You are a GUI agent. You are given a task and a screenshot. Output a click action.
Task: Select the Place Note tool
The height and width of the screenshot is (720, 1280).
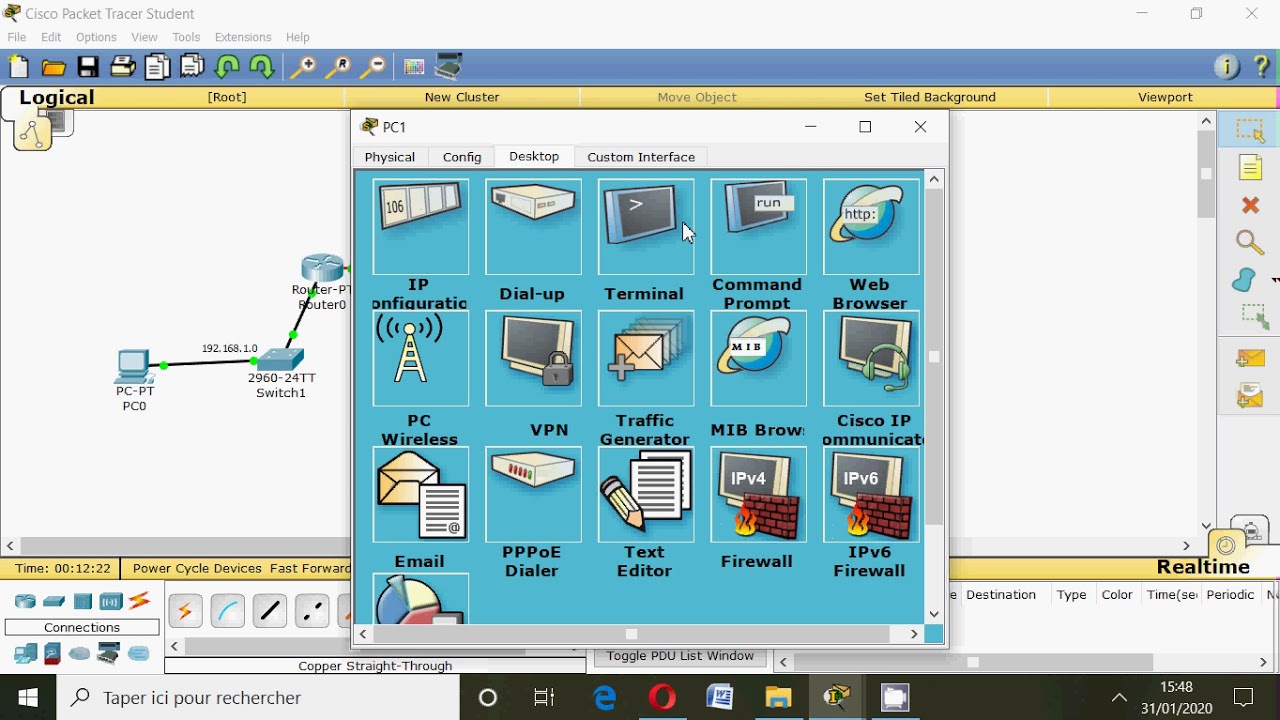pos(1251,167)
